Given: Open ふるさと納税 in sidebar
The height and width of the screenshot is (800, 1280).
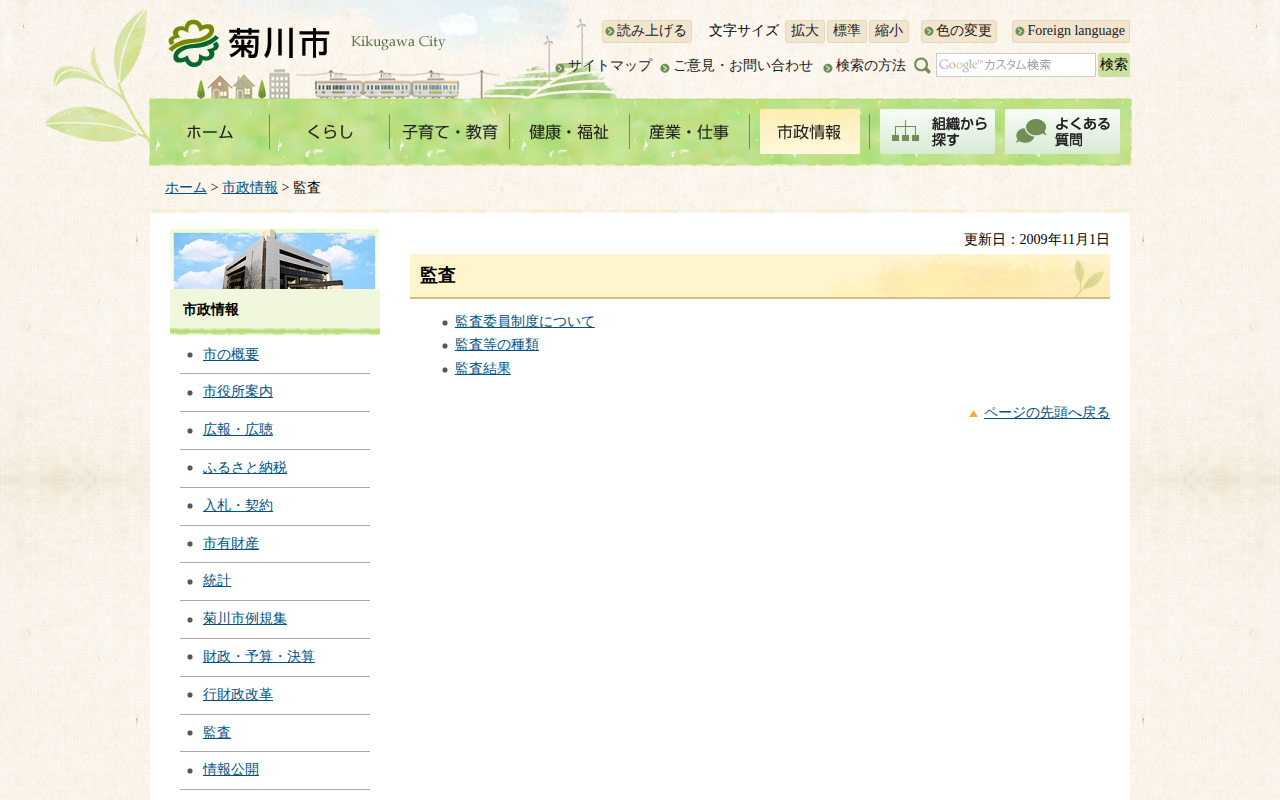Looking at the screenshot, I should (245, 468).
